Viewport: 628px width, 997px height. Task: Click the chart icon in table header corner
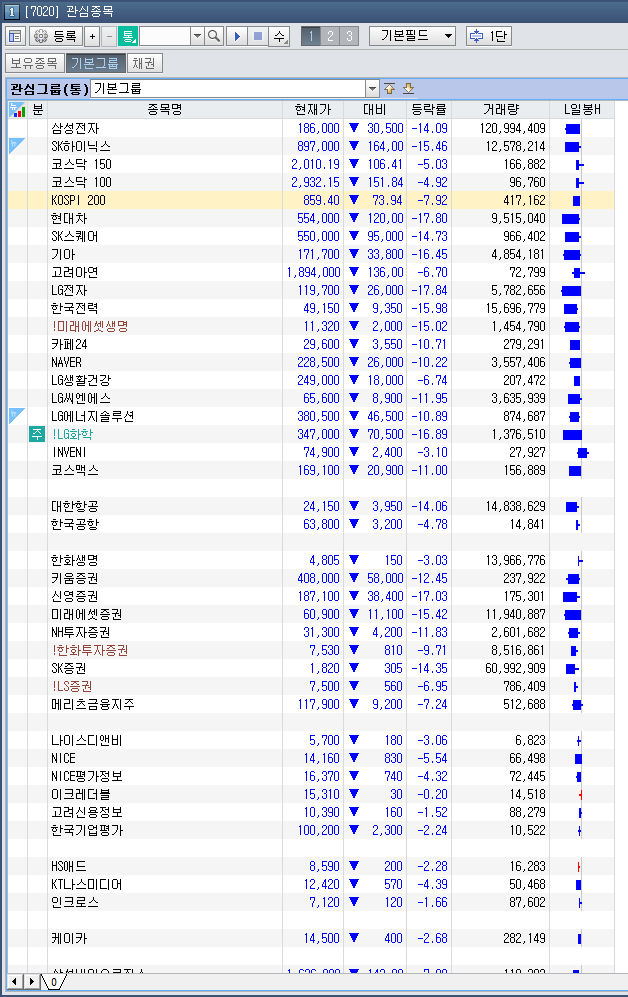pos(17,109)
